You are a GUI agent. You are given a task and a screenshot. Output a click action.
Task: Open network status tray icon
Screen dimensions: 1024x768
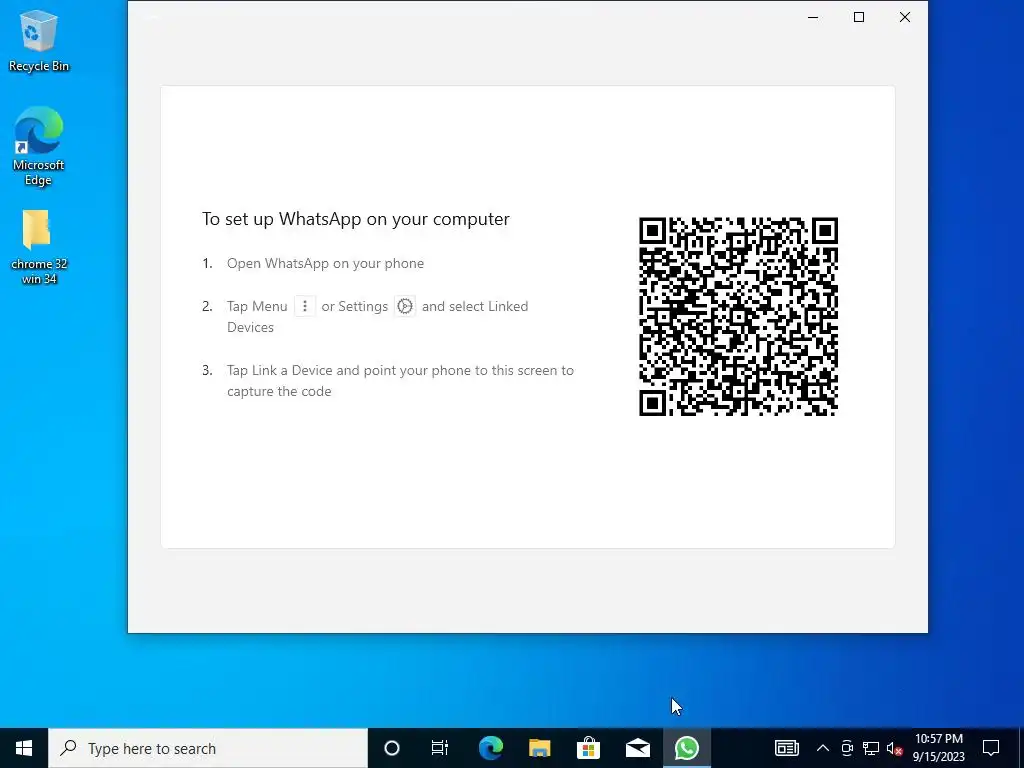[871, 748]
